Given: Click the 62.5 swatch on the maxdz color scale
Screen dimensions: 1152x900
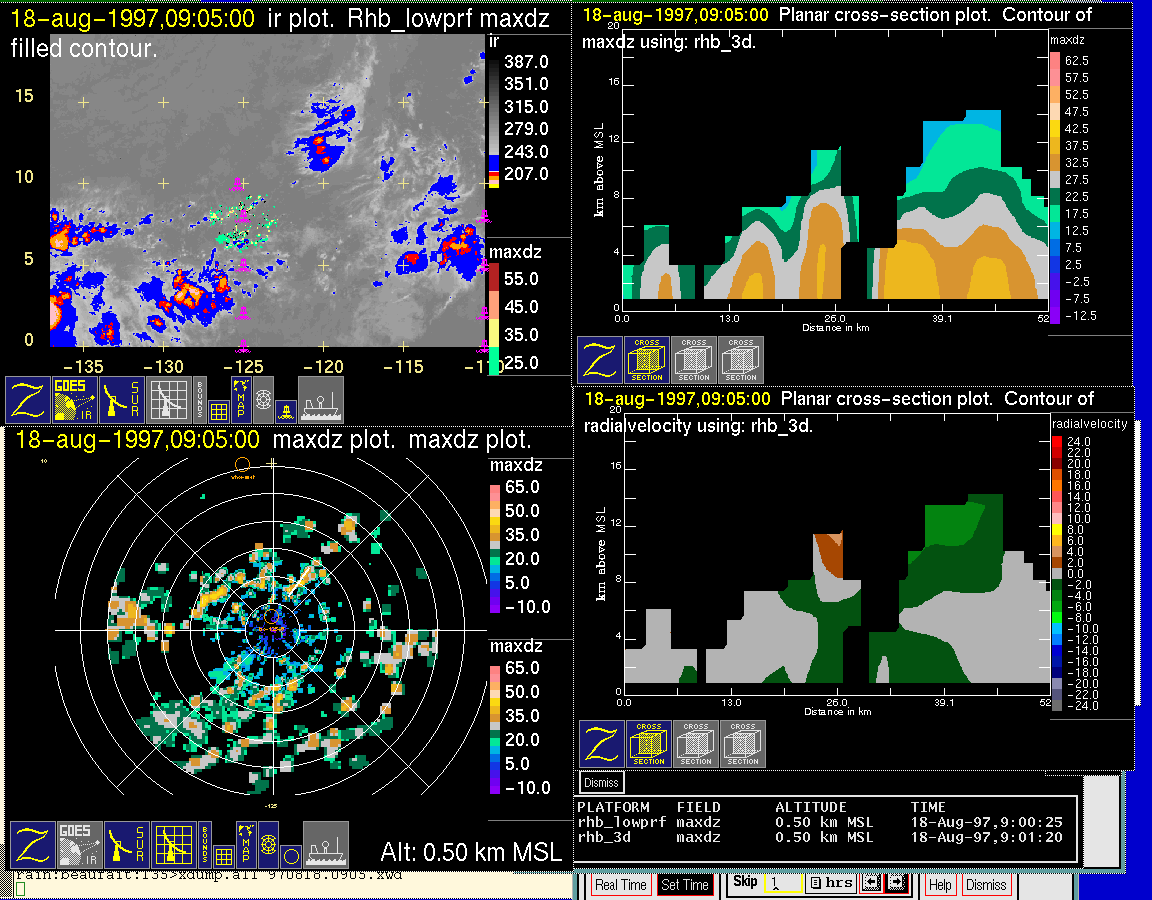Looking at the screenshot, I should [1054, 61].
